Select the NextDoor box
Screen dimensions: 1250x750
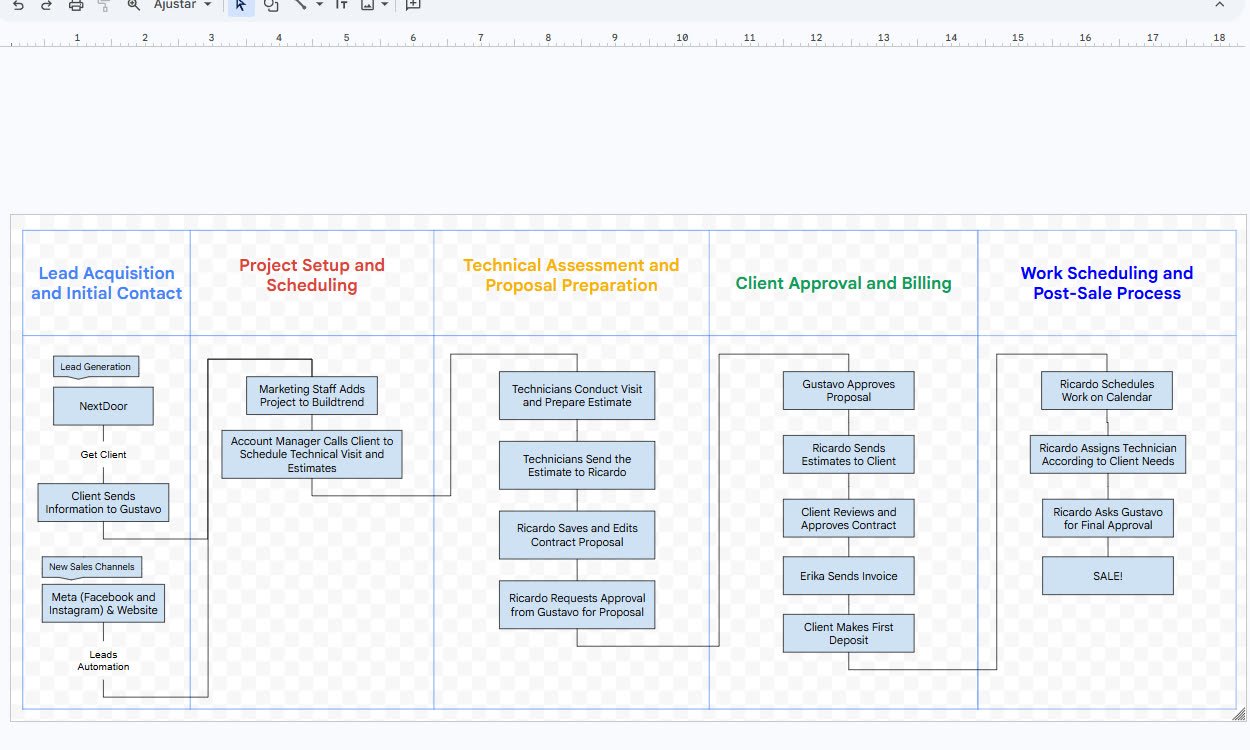coord(103,406)
